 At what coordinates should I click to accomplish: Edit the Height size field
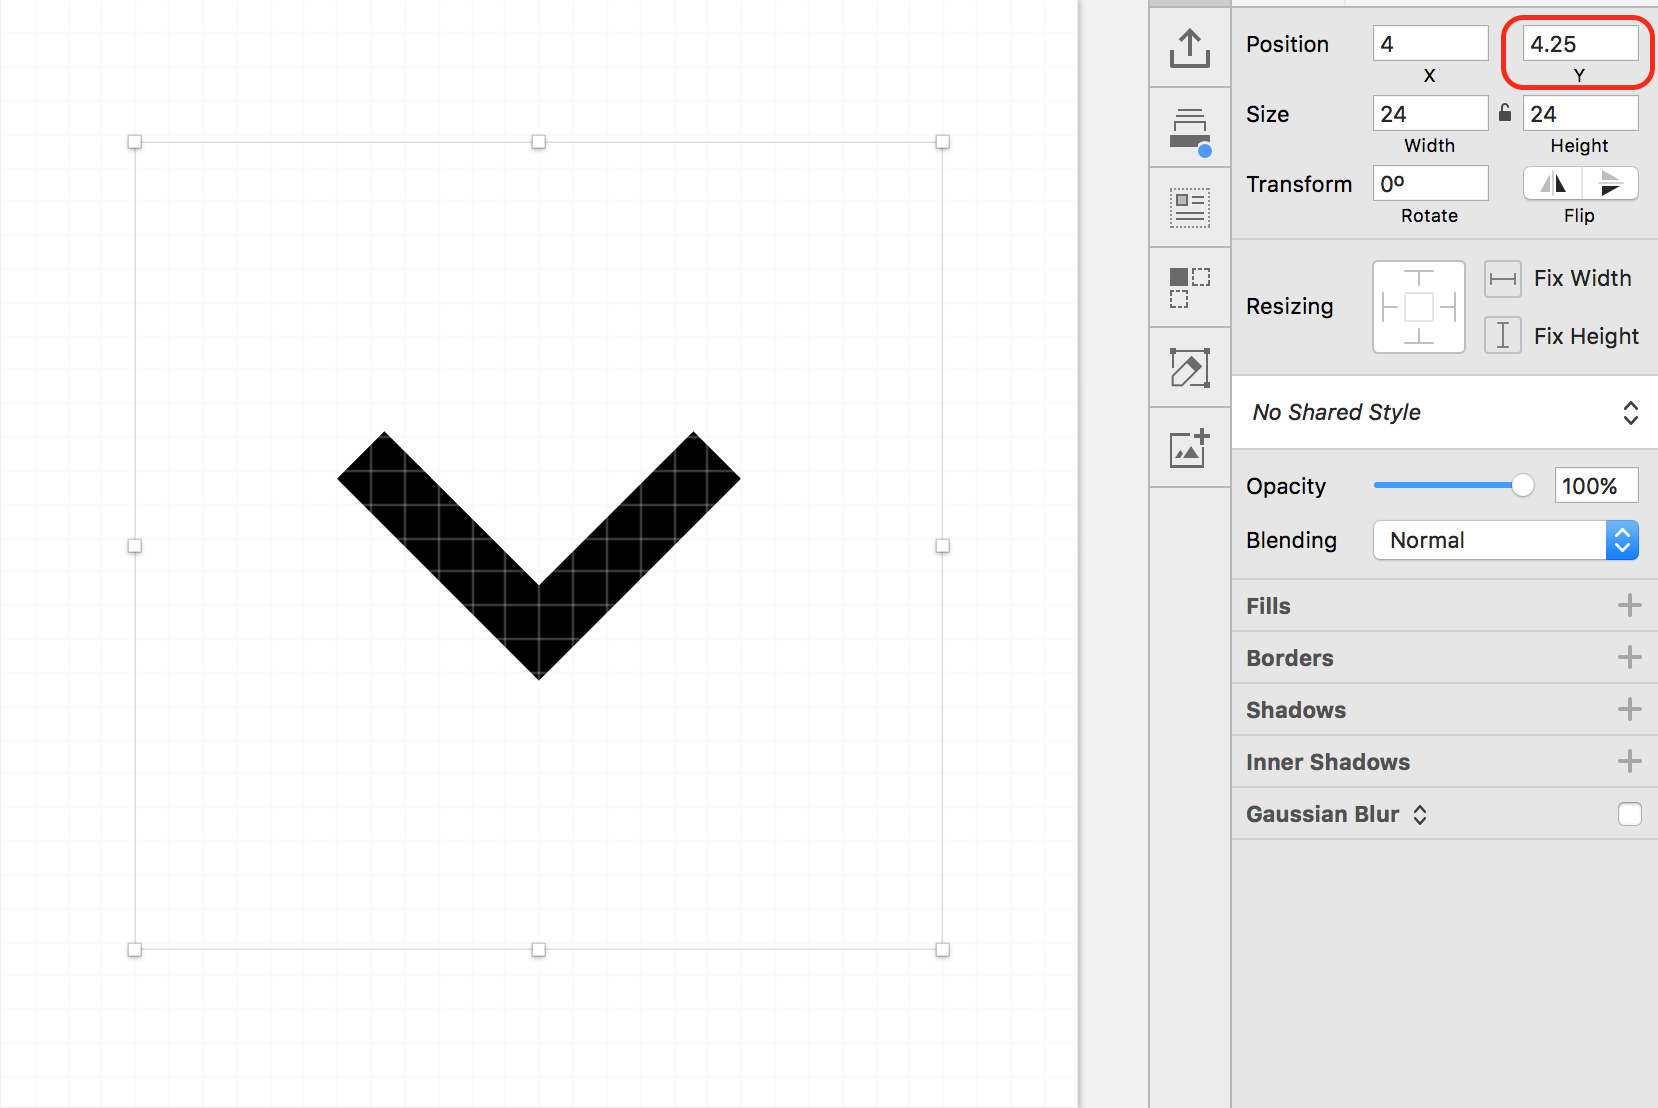(1580, 113)
